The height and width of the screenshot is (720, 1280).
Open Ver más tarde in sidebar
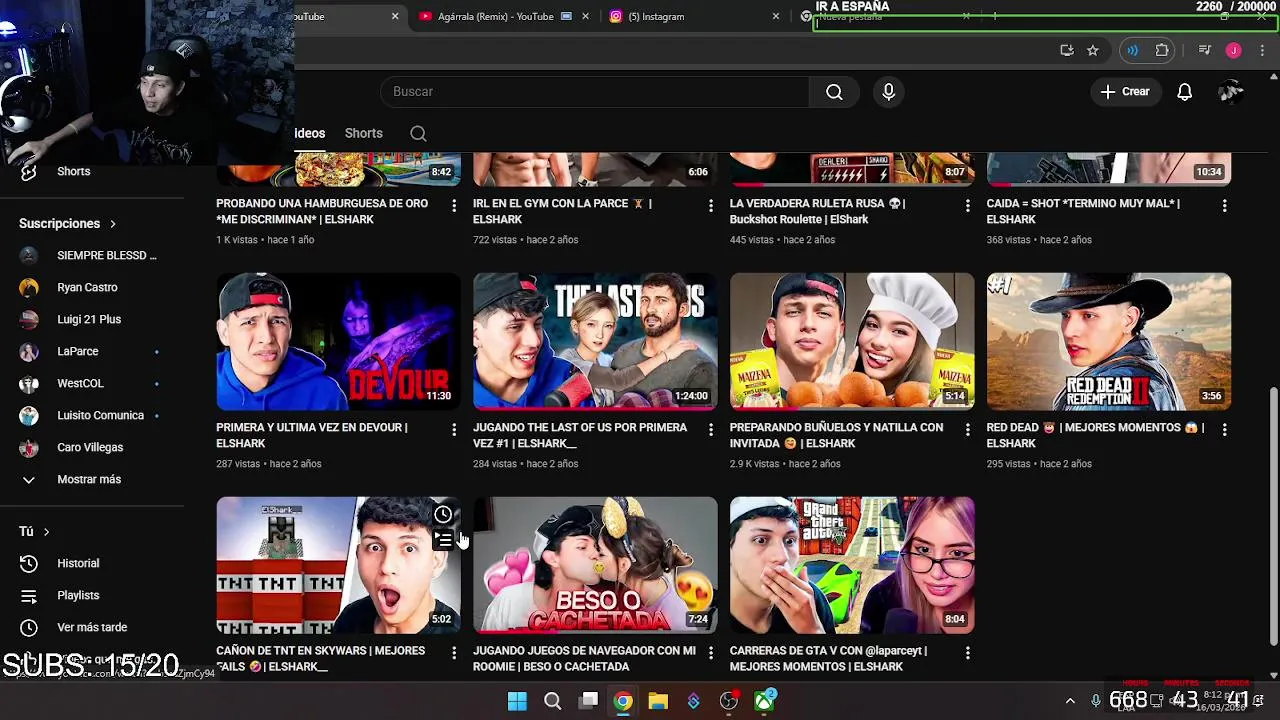tap(92, 627)
